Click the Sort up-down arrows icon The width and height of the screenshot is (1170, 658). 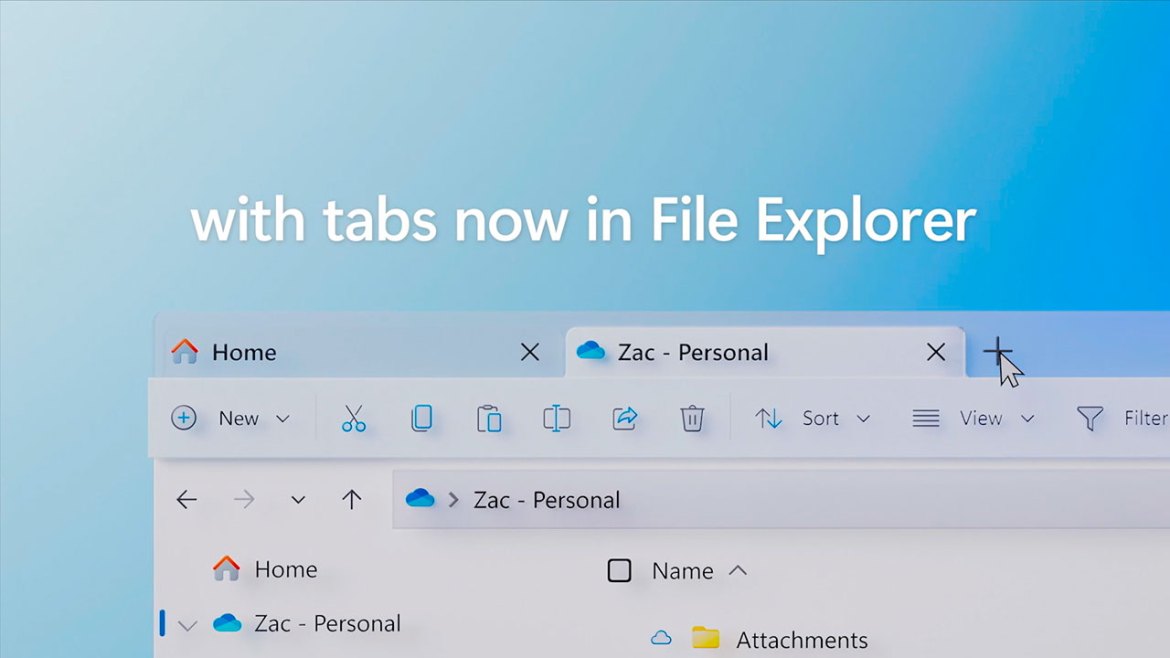(x=768, y=419)
